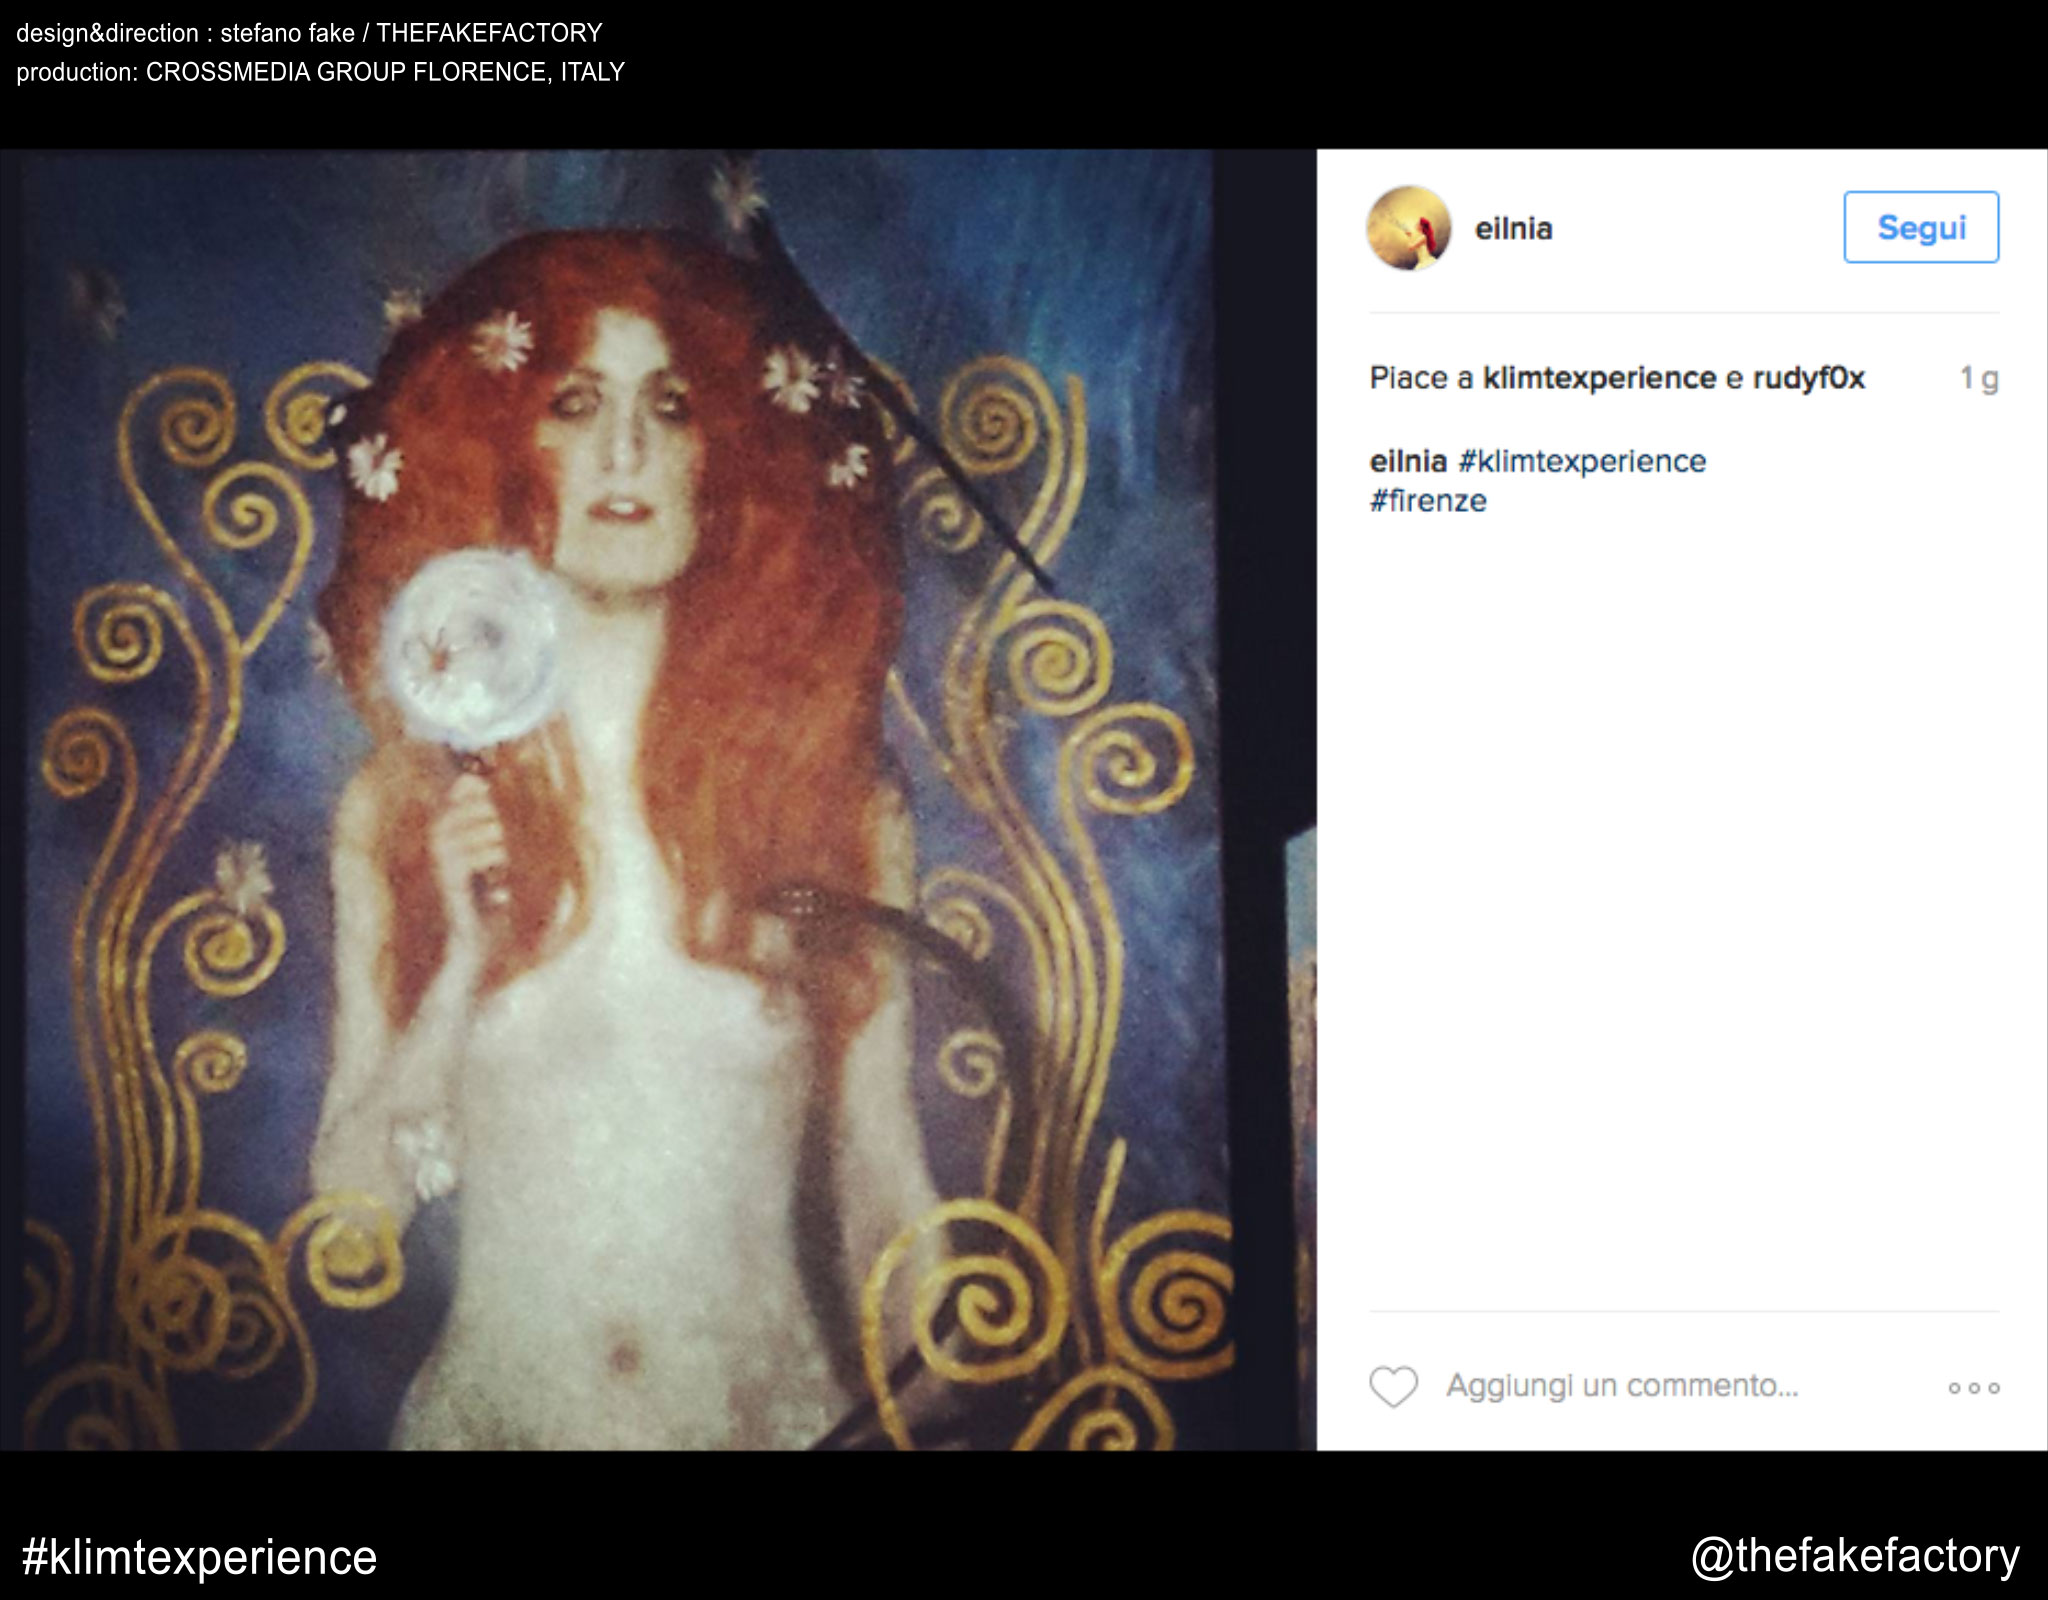This screenshot has height=1600, width=2048.
Task: Open eilnia username in the caption
Action: (x=1408, y=461)
